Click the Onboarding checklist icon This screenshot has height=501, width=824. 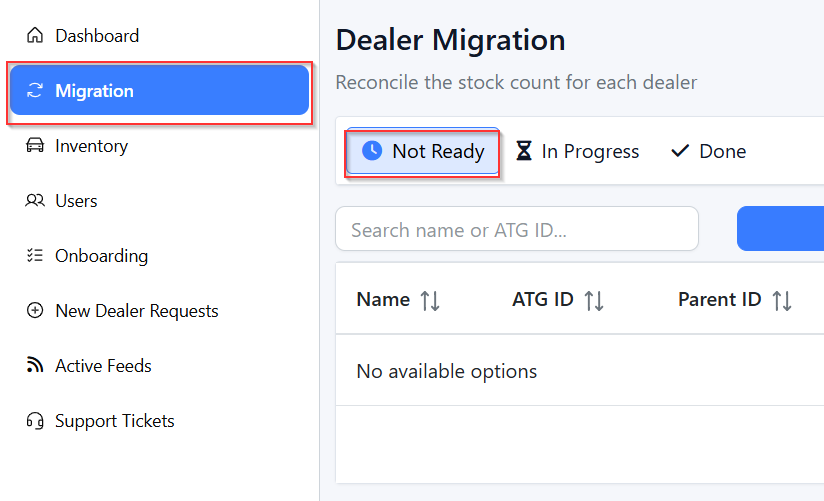point(35,256)
